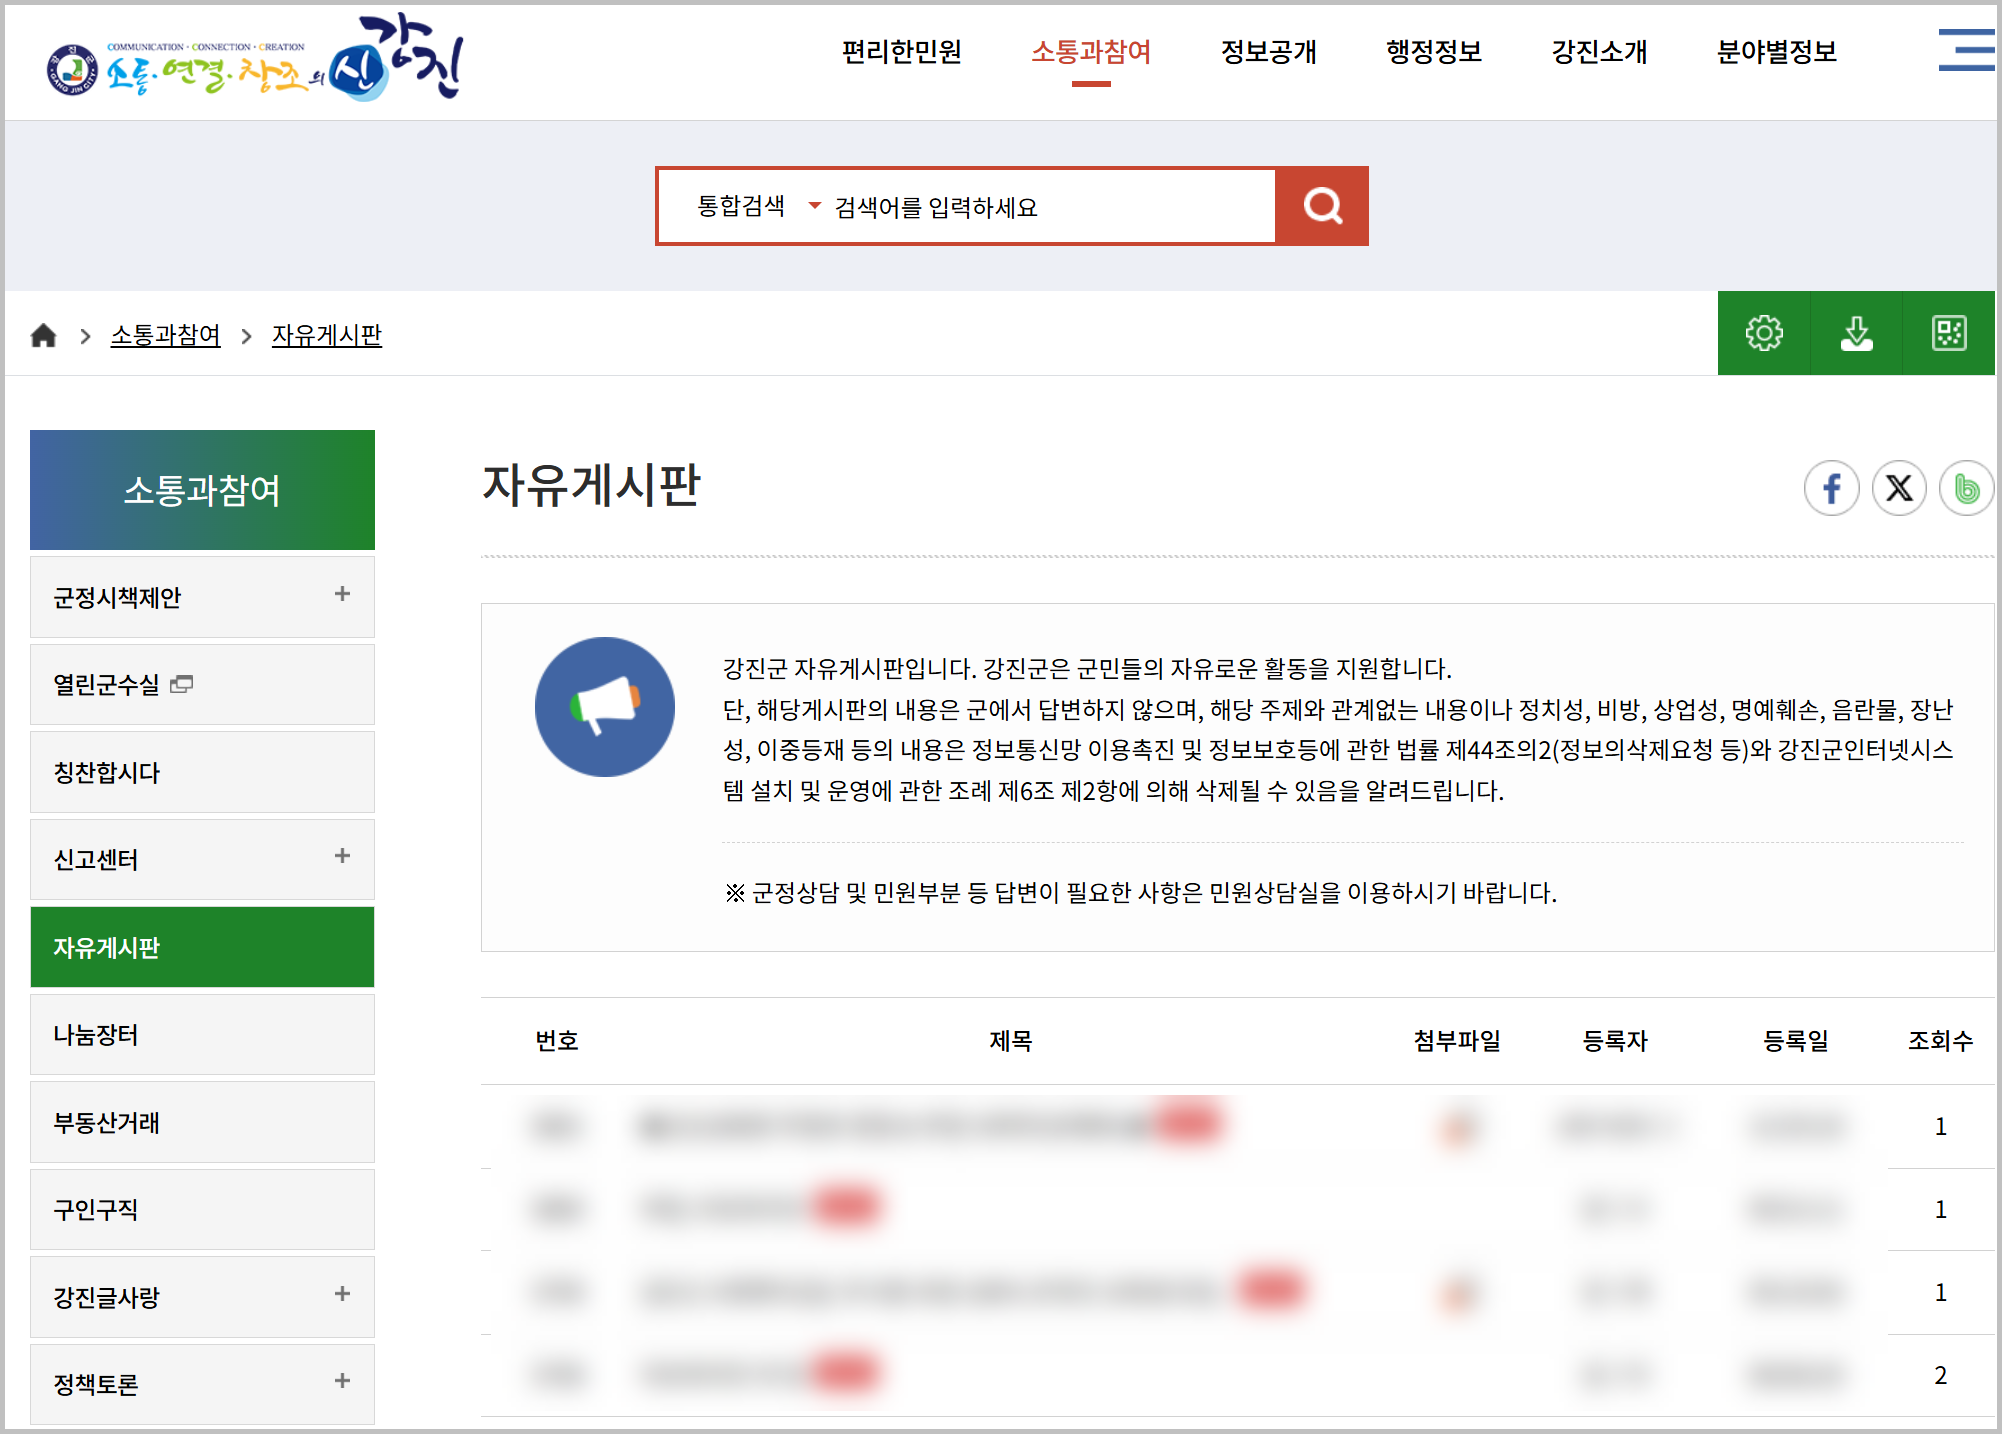Click the green settings gear icon

[1764, 333]
